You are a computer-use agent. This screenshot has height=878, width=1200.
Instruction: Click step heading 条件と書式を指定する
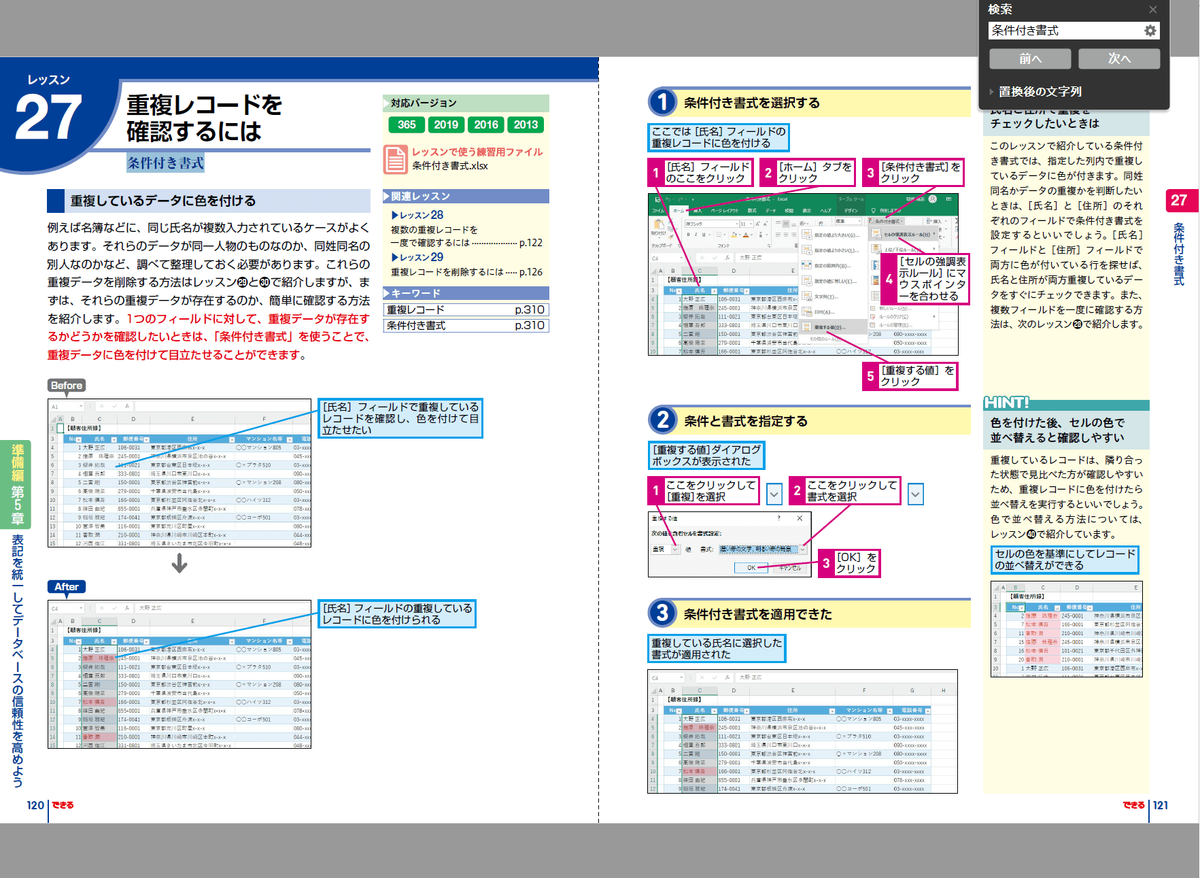746,421
